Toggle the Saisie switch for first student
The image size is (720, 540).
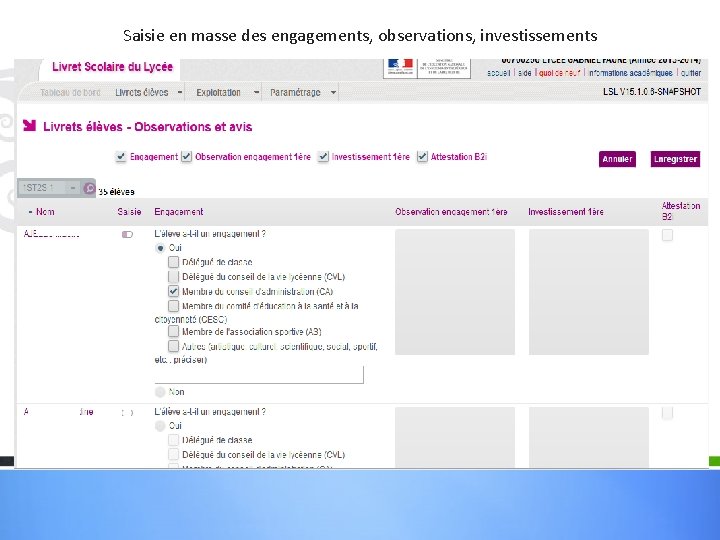pyautogui.click(x=127, y=235)
